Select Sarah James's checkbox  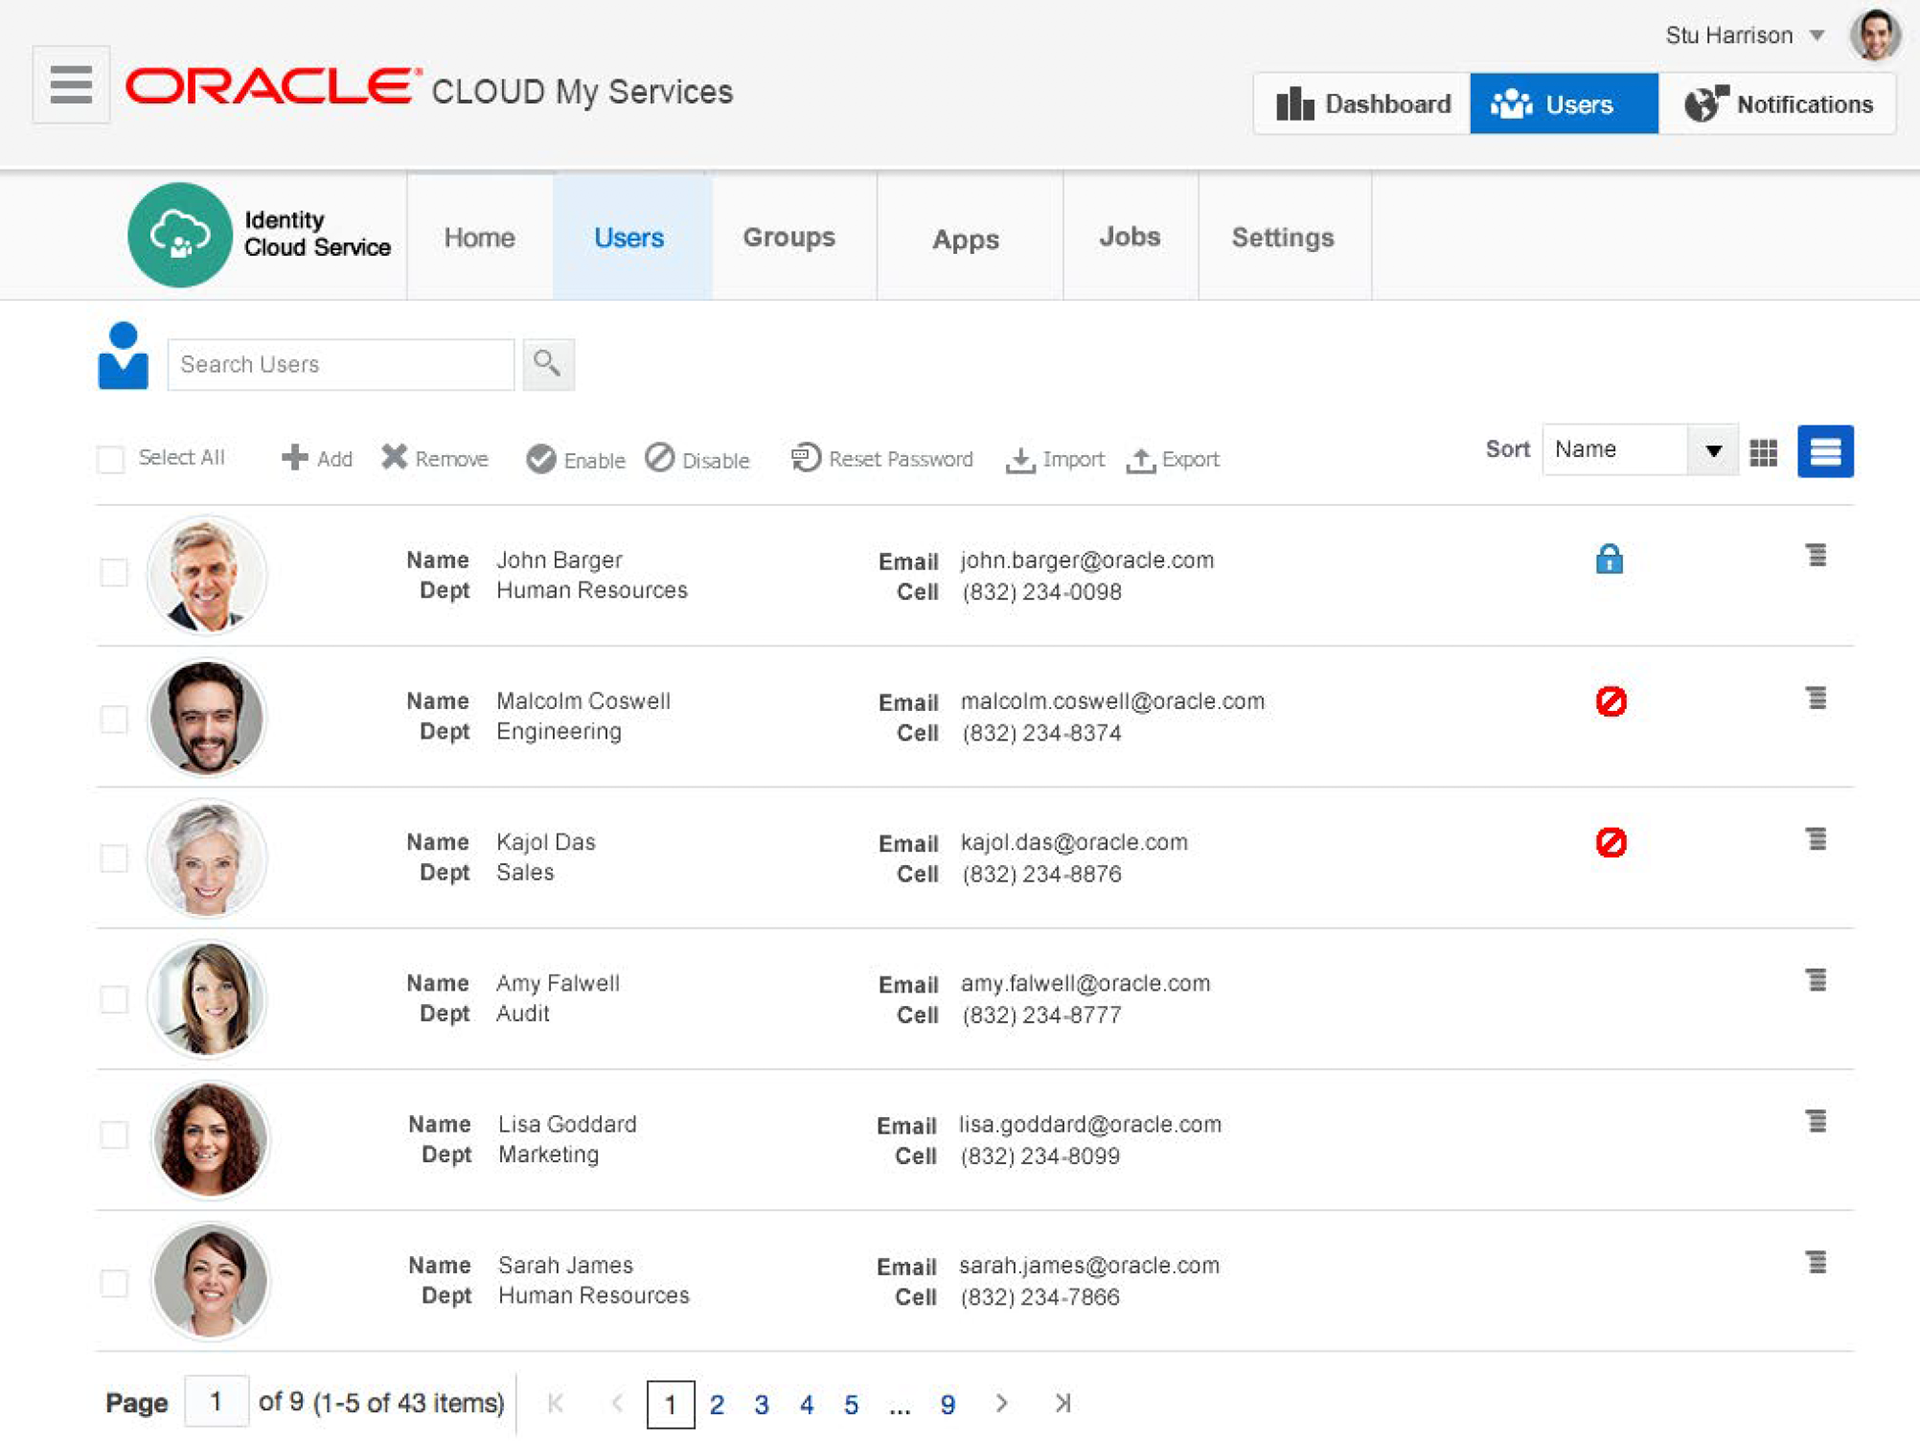(114, 1282)
